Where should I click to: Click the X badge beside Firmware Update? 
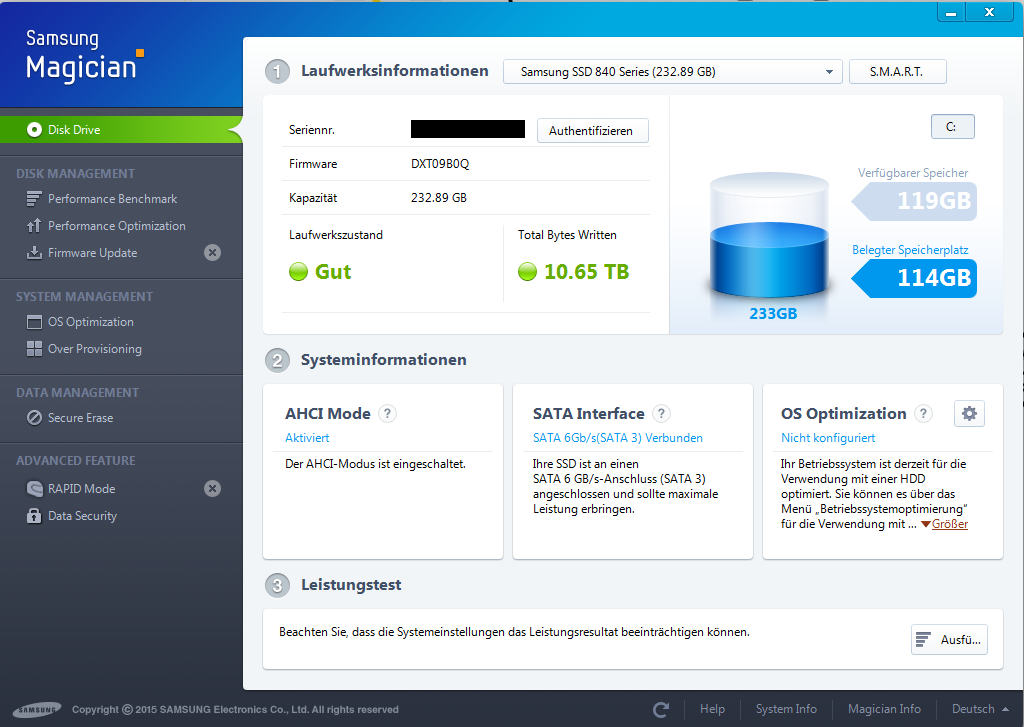point(212,253)
